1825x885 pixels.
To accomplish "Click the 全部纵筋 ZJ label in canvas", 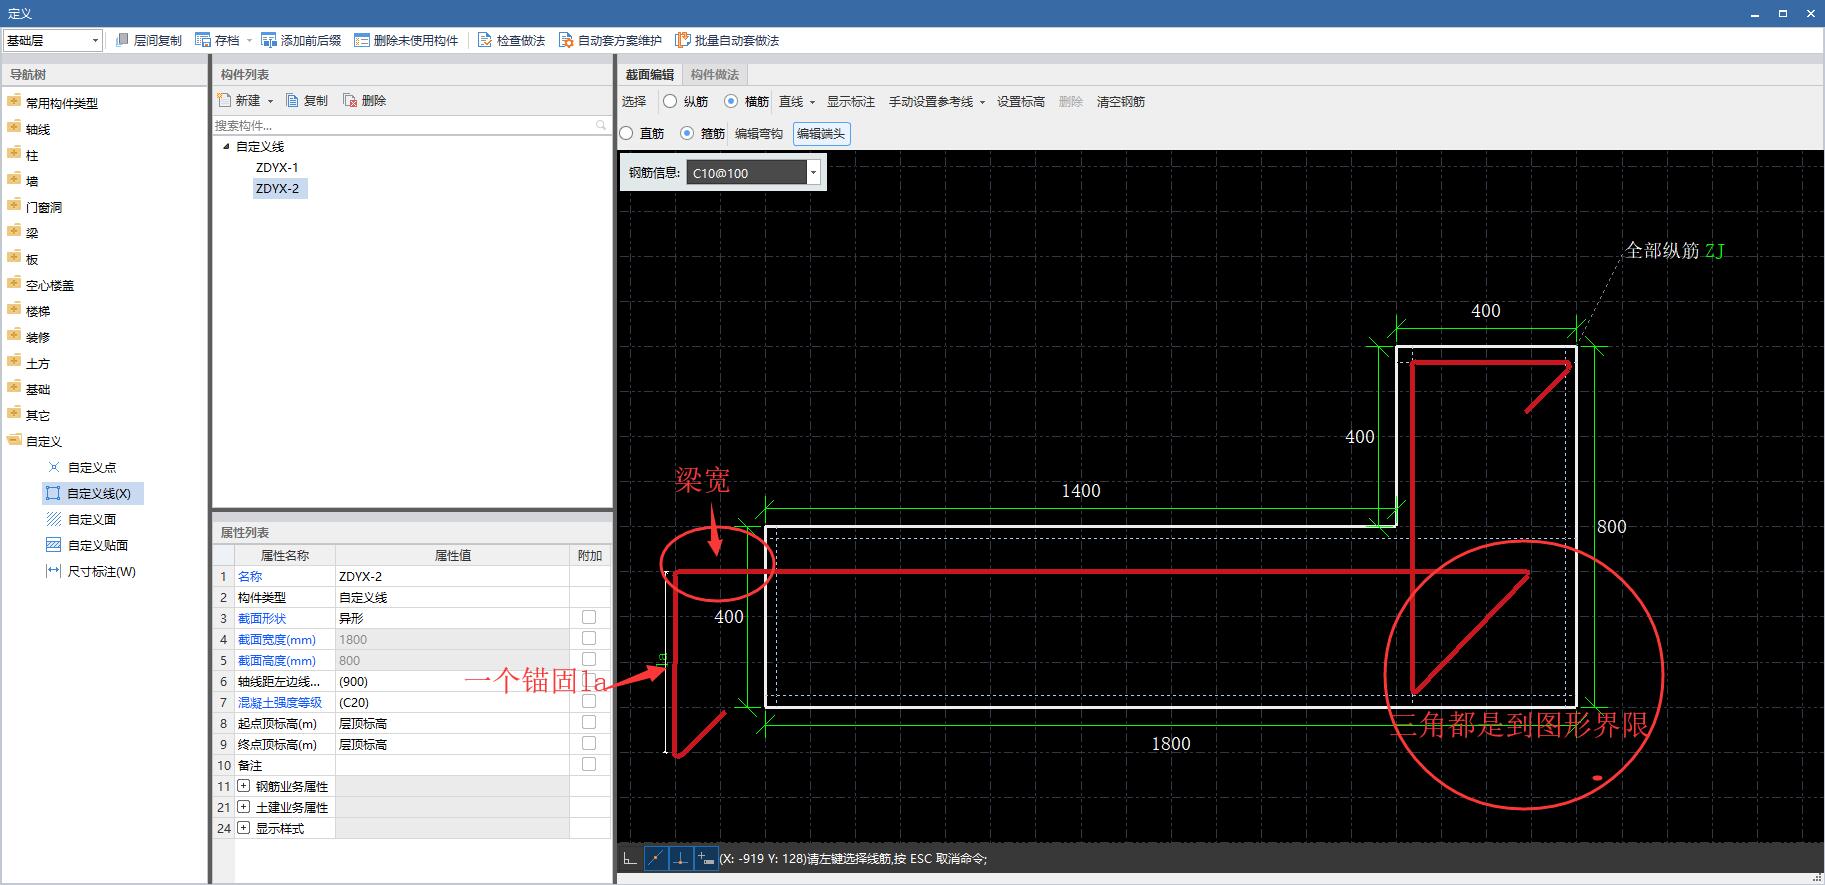I will pos(1675,250).
